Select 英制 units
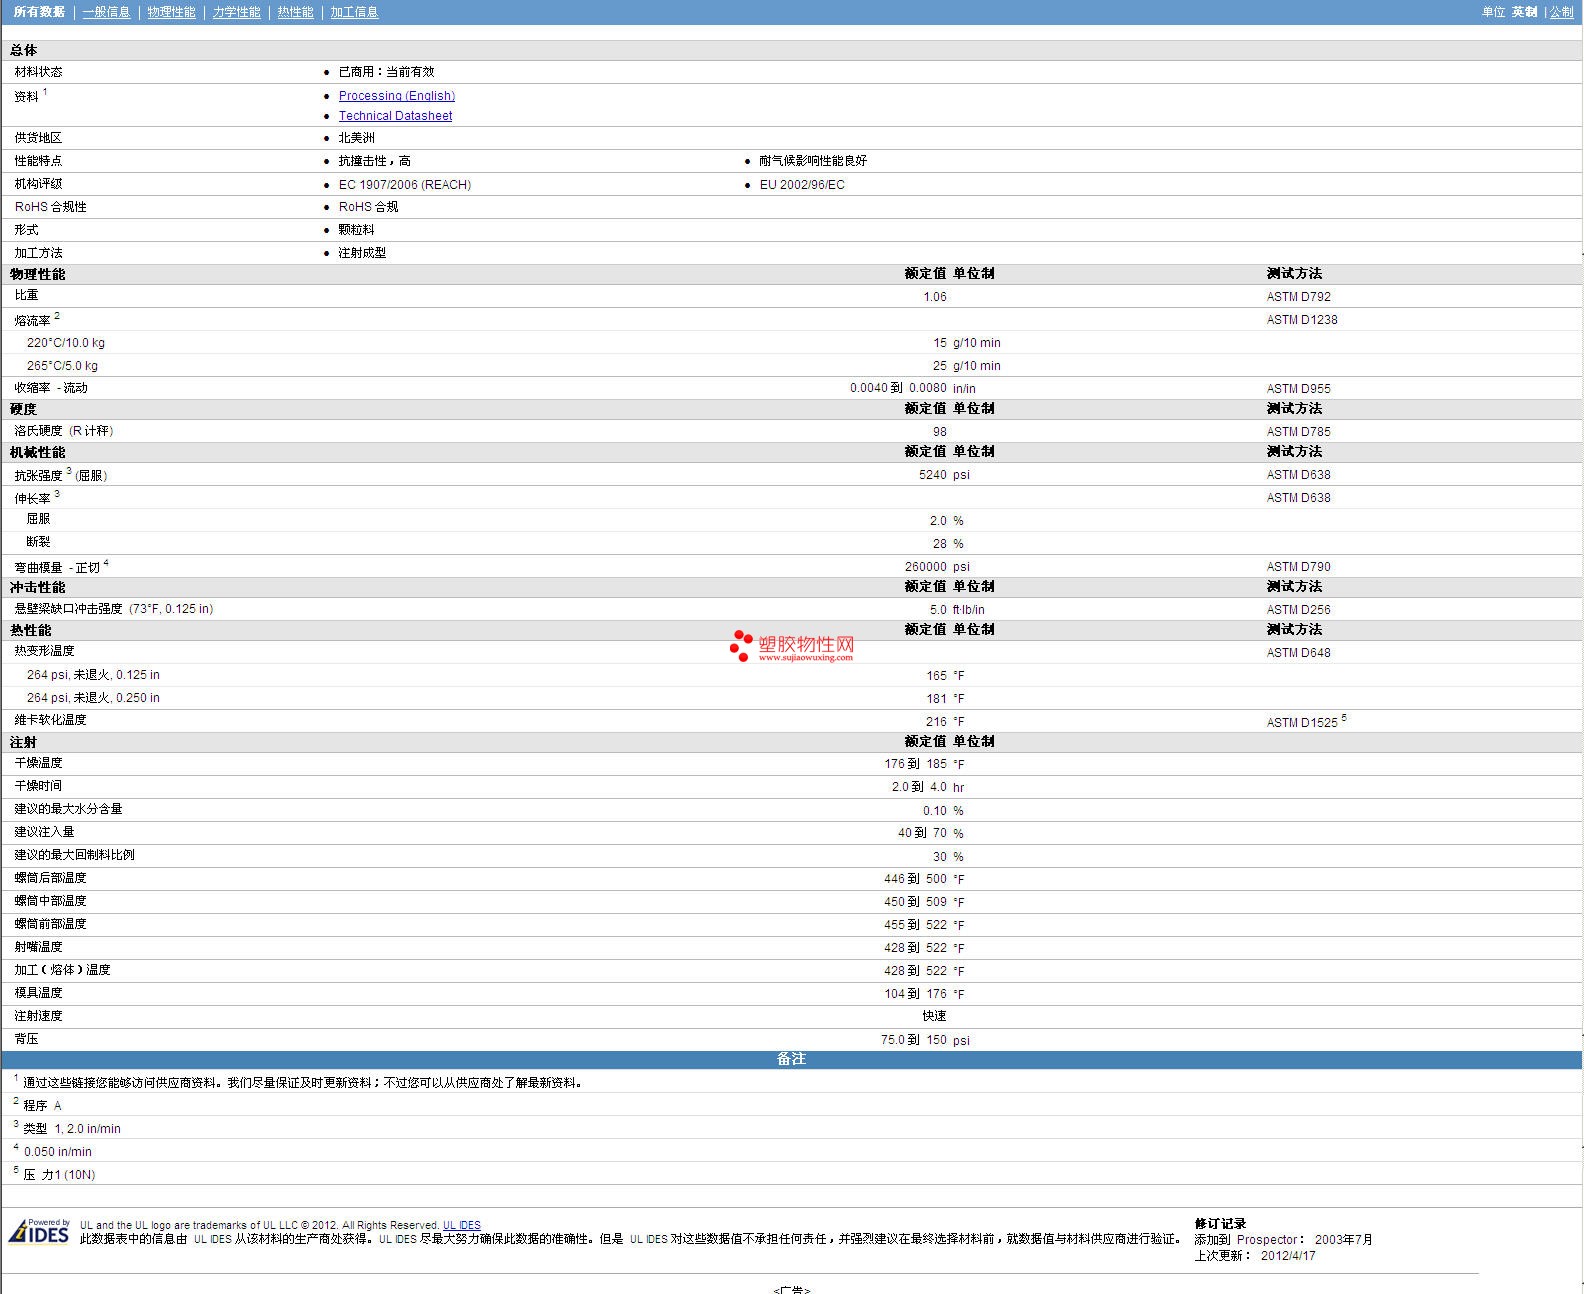Screen dimensions: 1584x1294 (1524, 12)
